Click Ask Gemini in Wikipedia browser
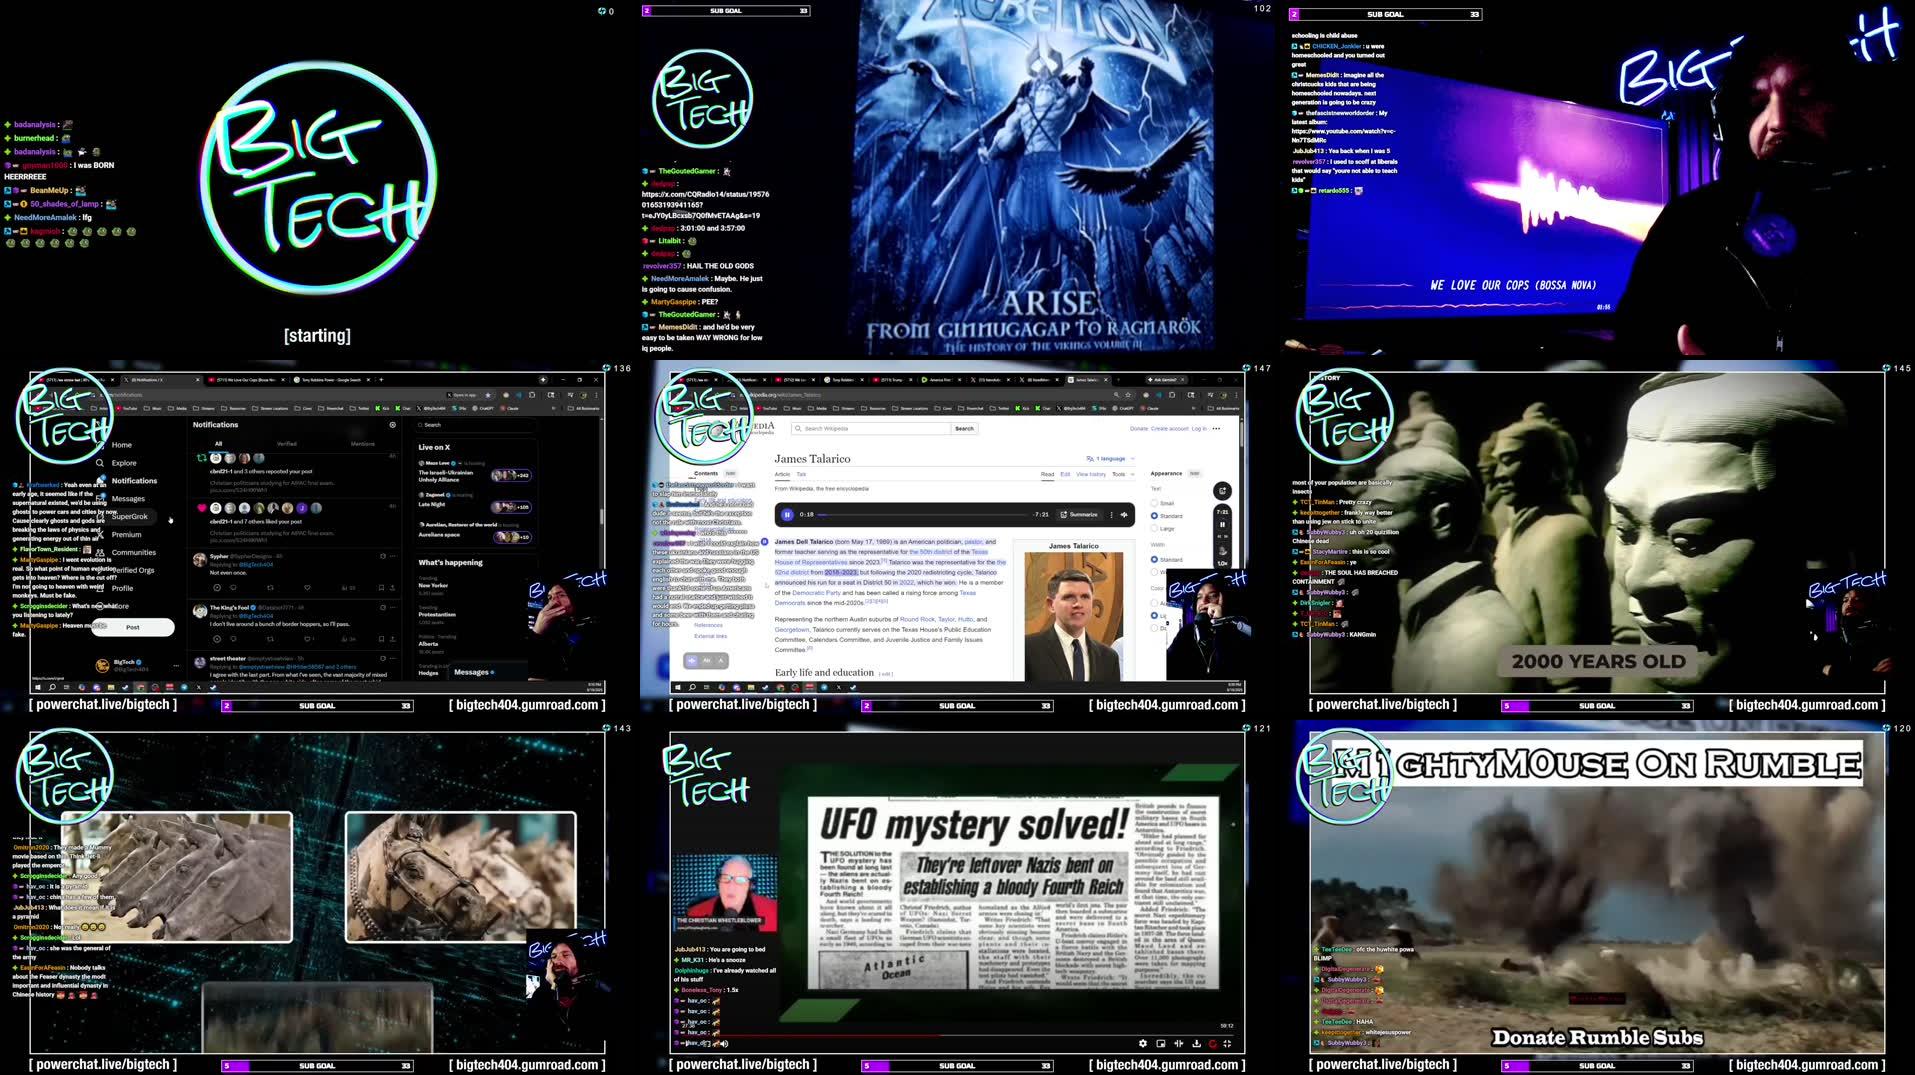The width and height of the screenshot is (1915, 1075). coord(1167,380)
